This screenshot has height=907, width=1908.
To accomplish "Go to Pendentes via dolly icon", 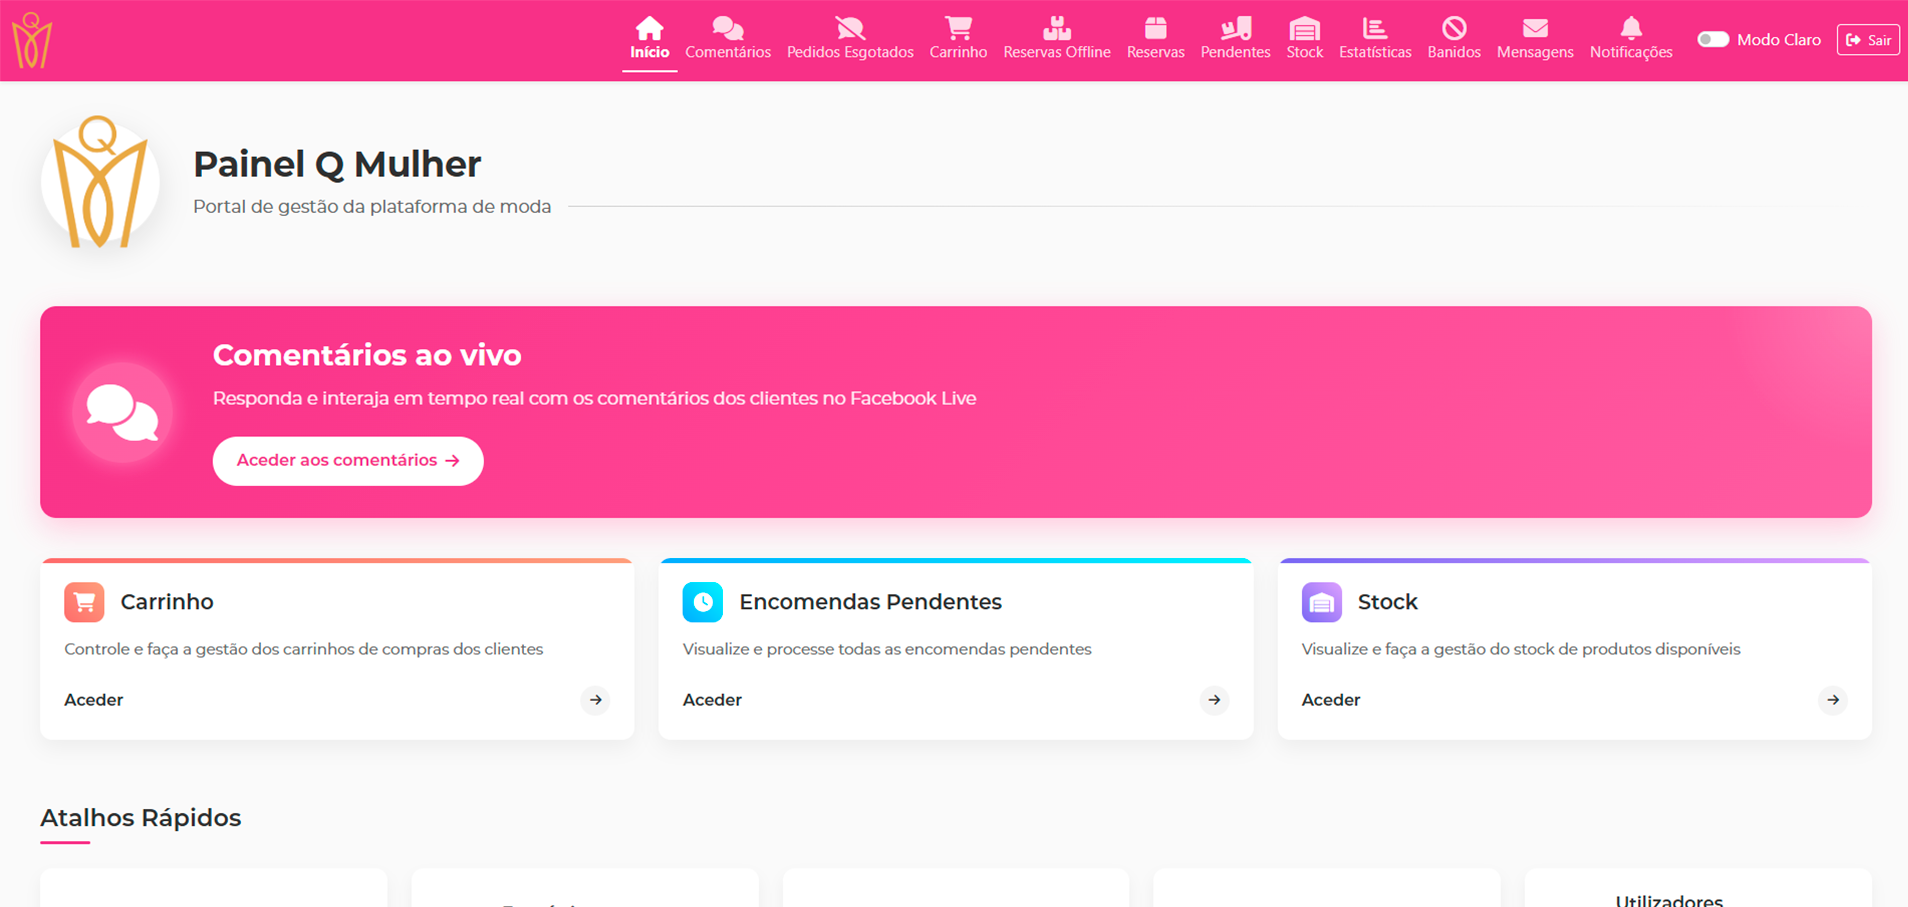I will (1235, 28).
